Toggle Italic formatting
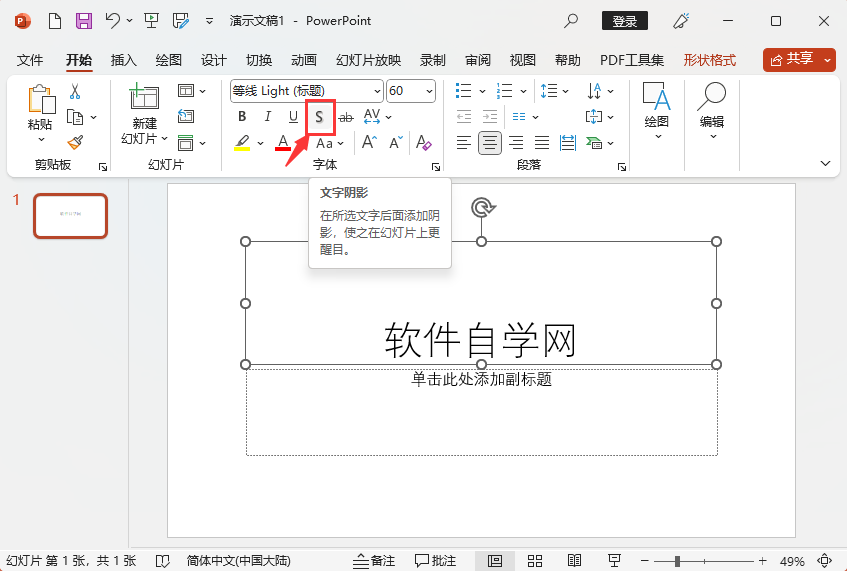Viewport: 847px width, 571px height. coord(267,116)
